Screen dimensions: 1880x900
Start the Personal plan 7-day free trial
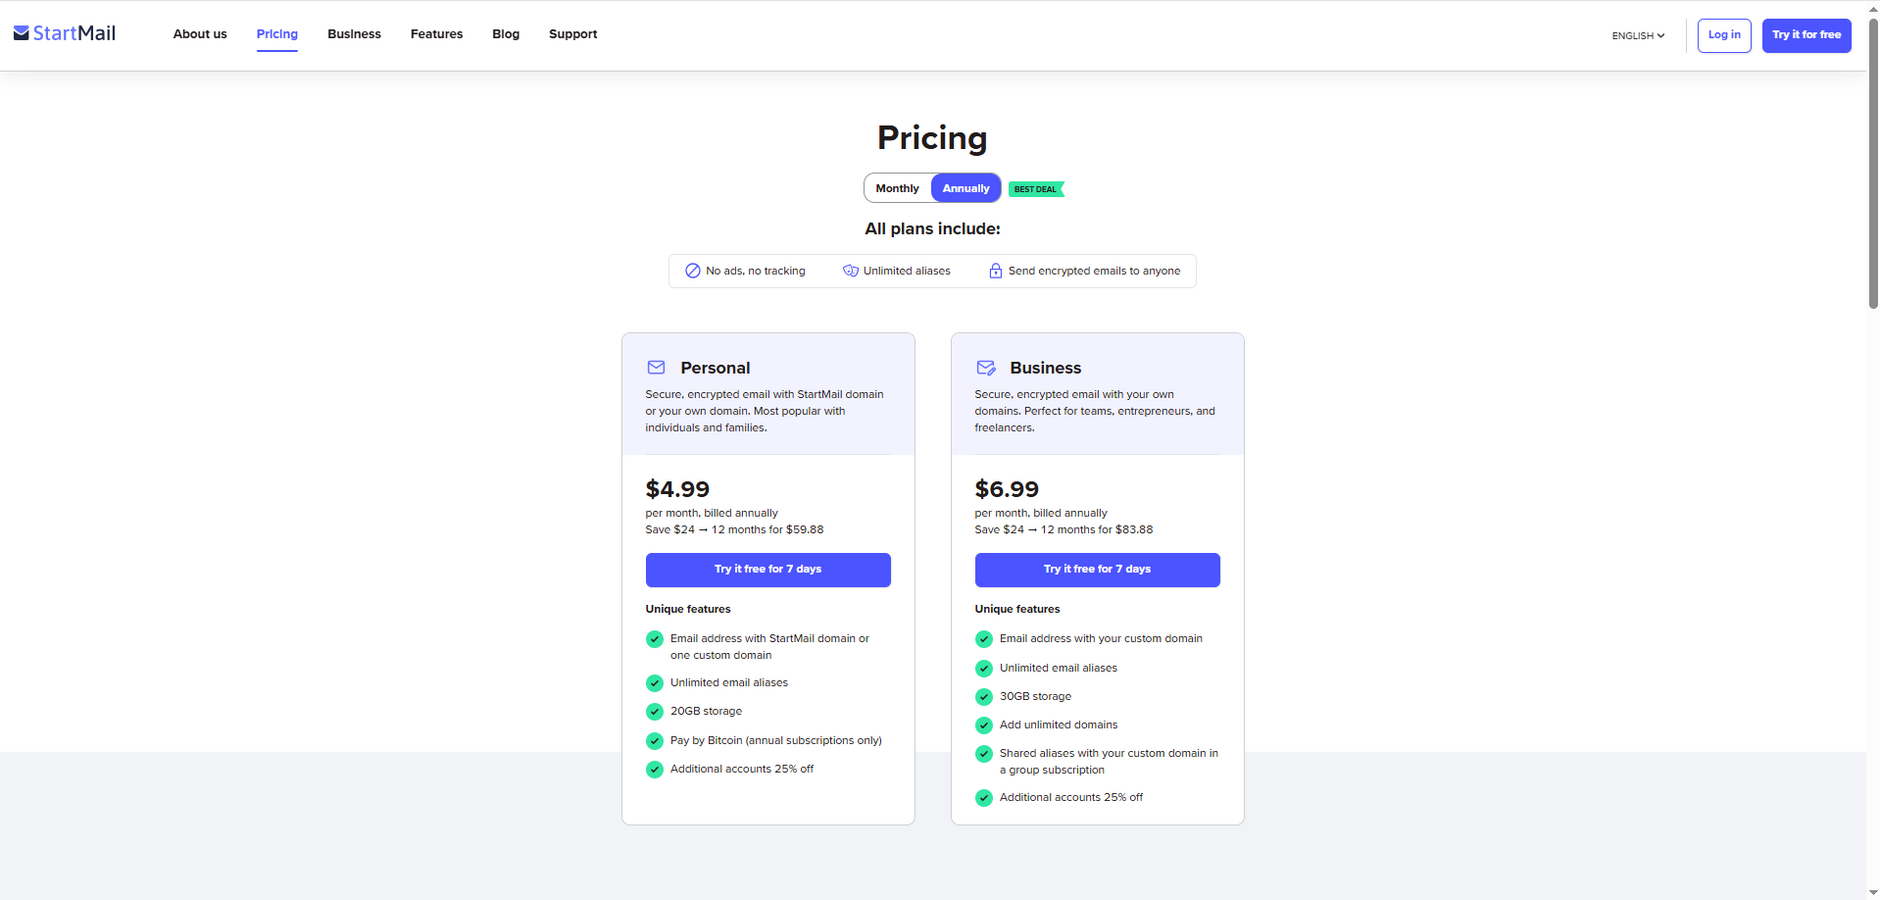point(768,570)
